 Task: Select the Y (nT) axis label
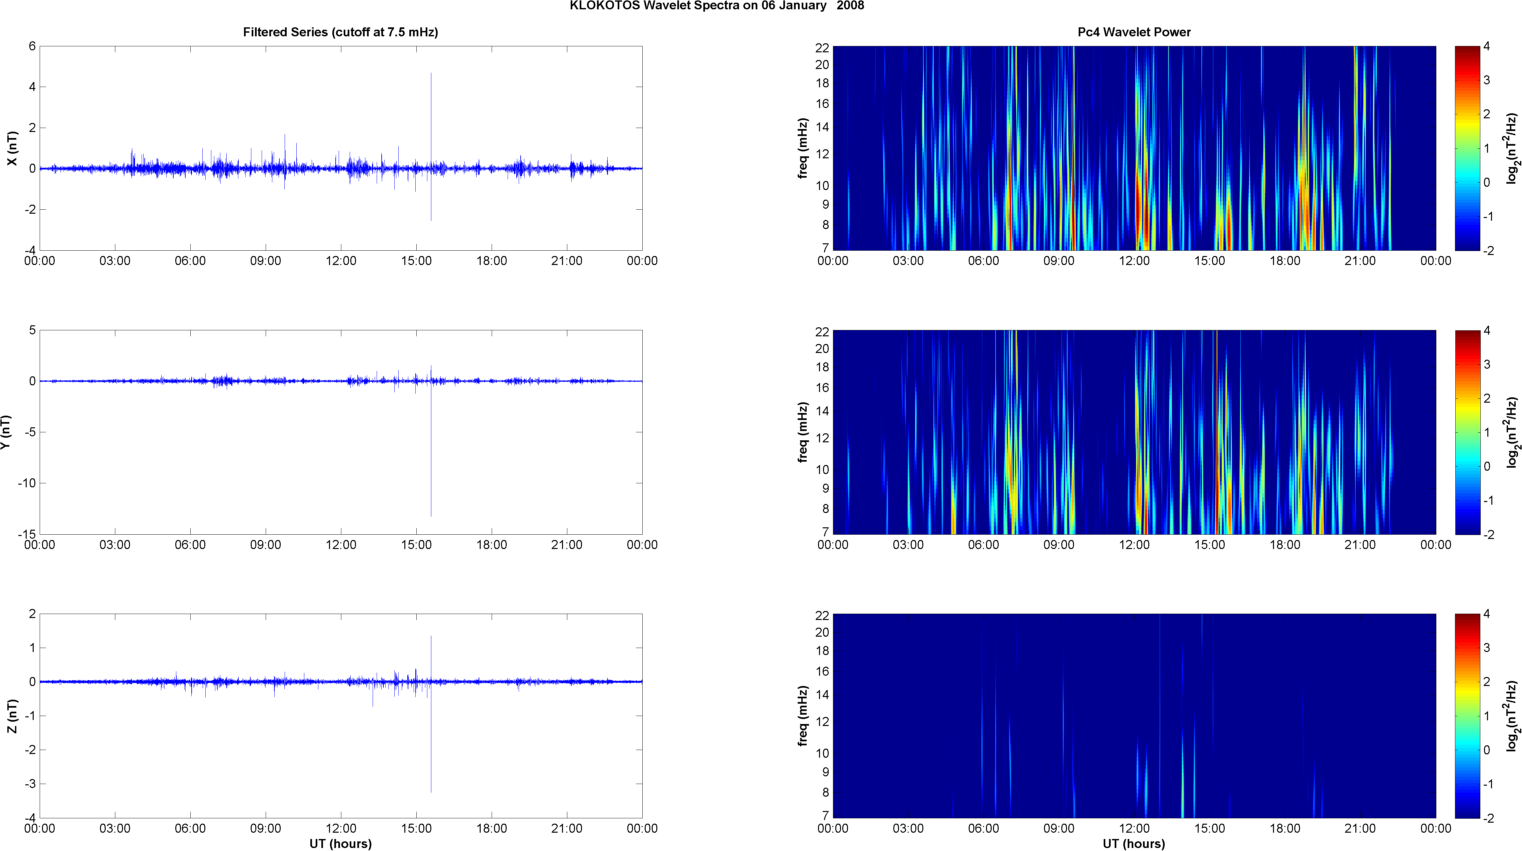(x=6, y=432)
